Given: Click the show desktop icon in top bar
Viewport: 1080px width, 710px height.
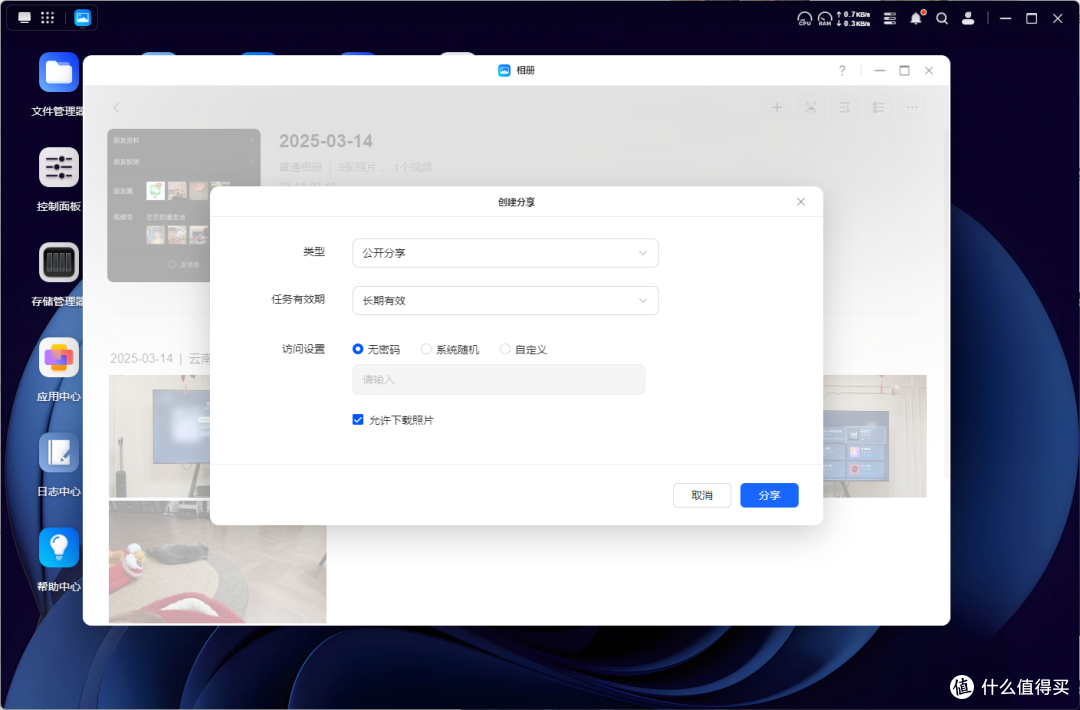Looking at the screenshot, I should 24,18.
